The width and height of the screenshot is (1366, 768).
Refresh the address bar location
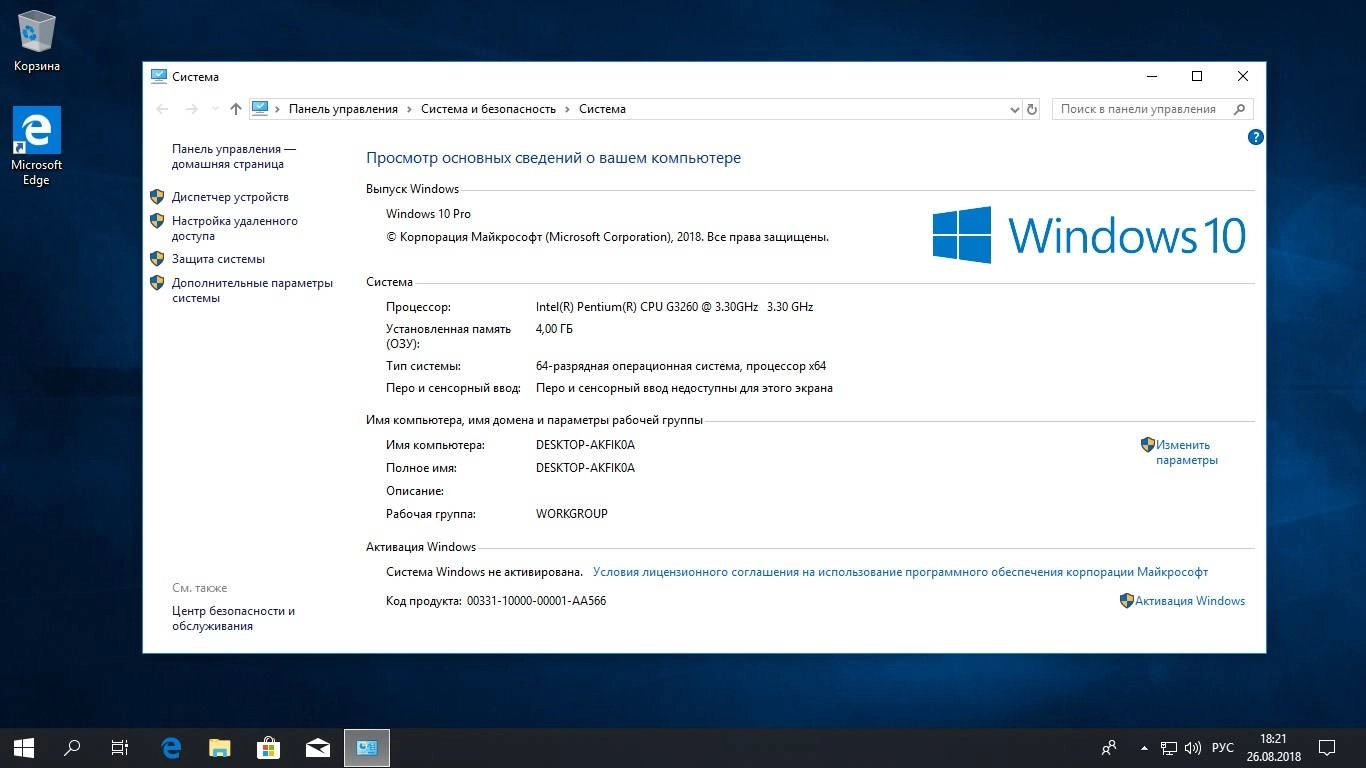pyautogui.click(x=1032, y=109)
